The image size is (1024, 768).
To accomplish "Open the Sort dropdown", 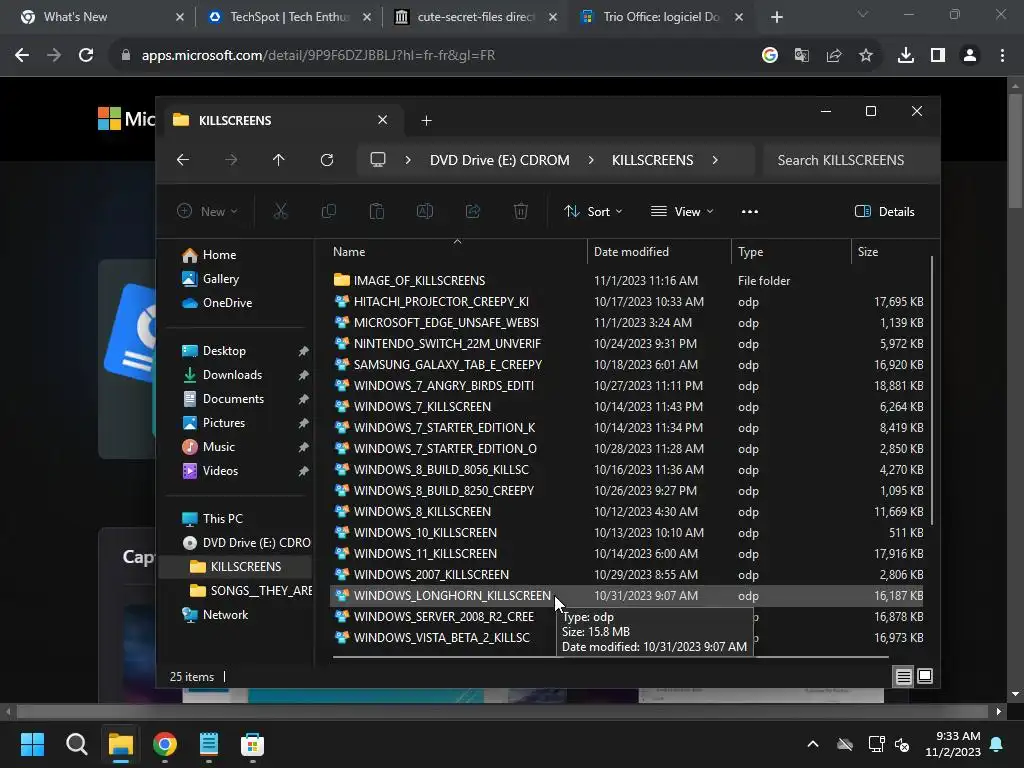I will pos(594,212).
